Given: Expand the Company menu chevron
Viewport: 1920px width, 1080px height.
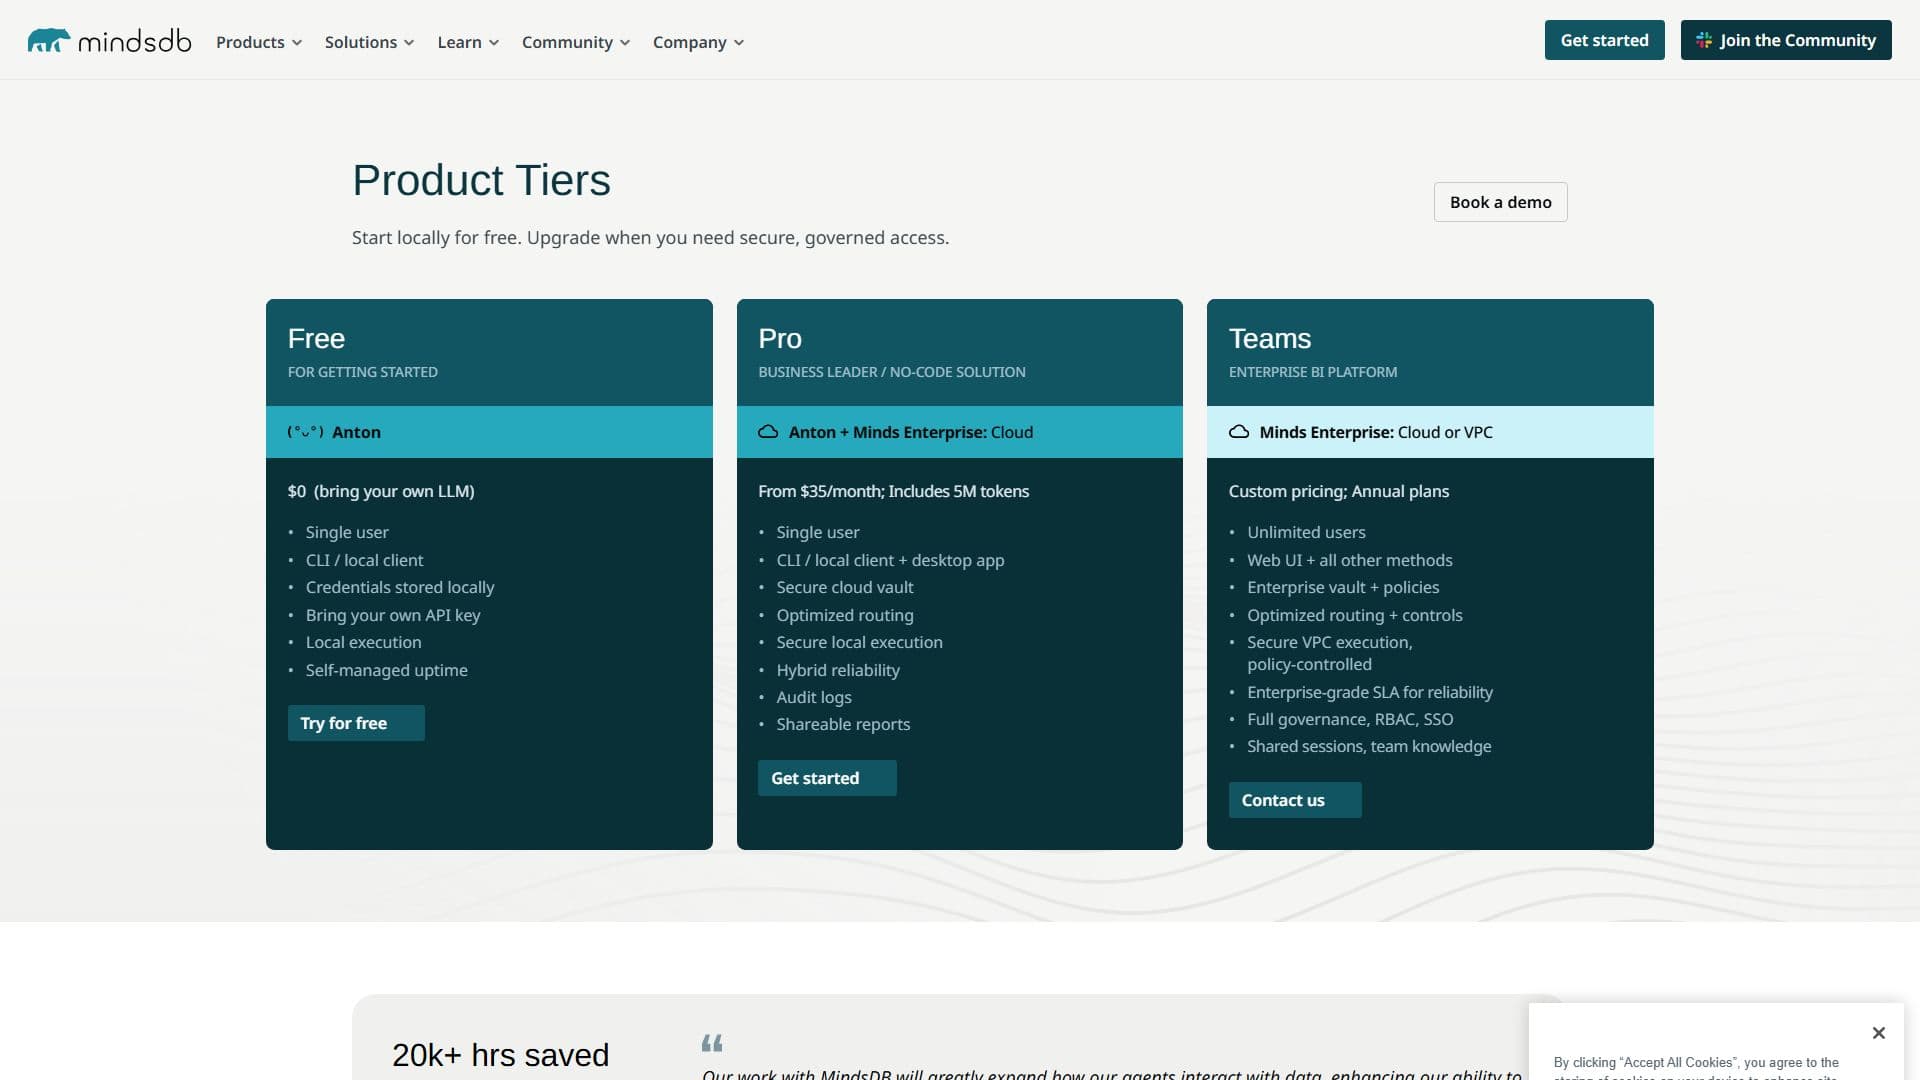Looking at the screenshot, I should click(x=739, y=43).
